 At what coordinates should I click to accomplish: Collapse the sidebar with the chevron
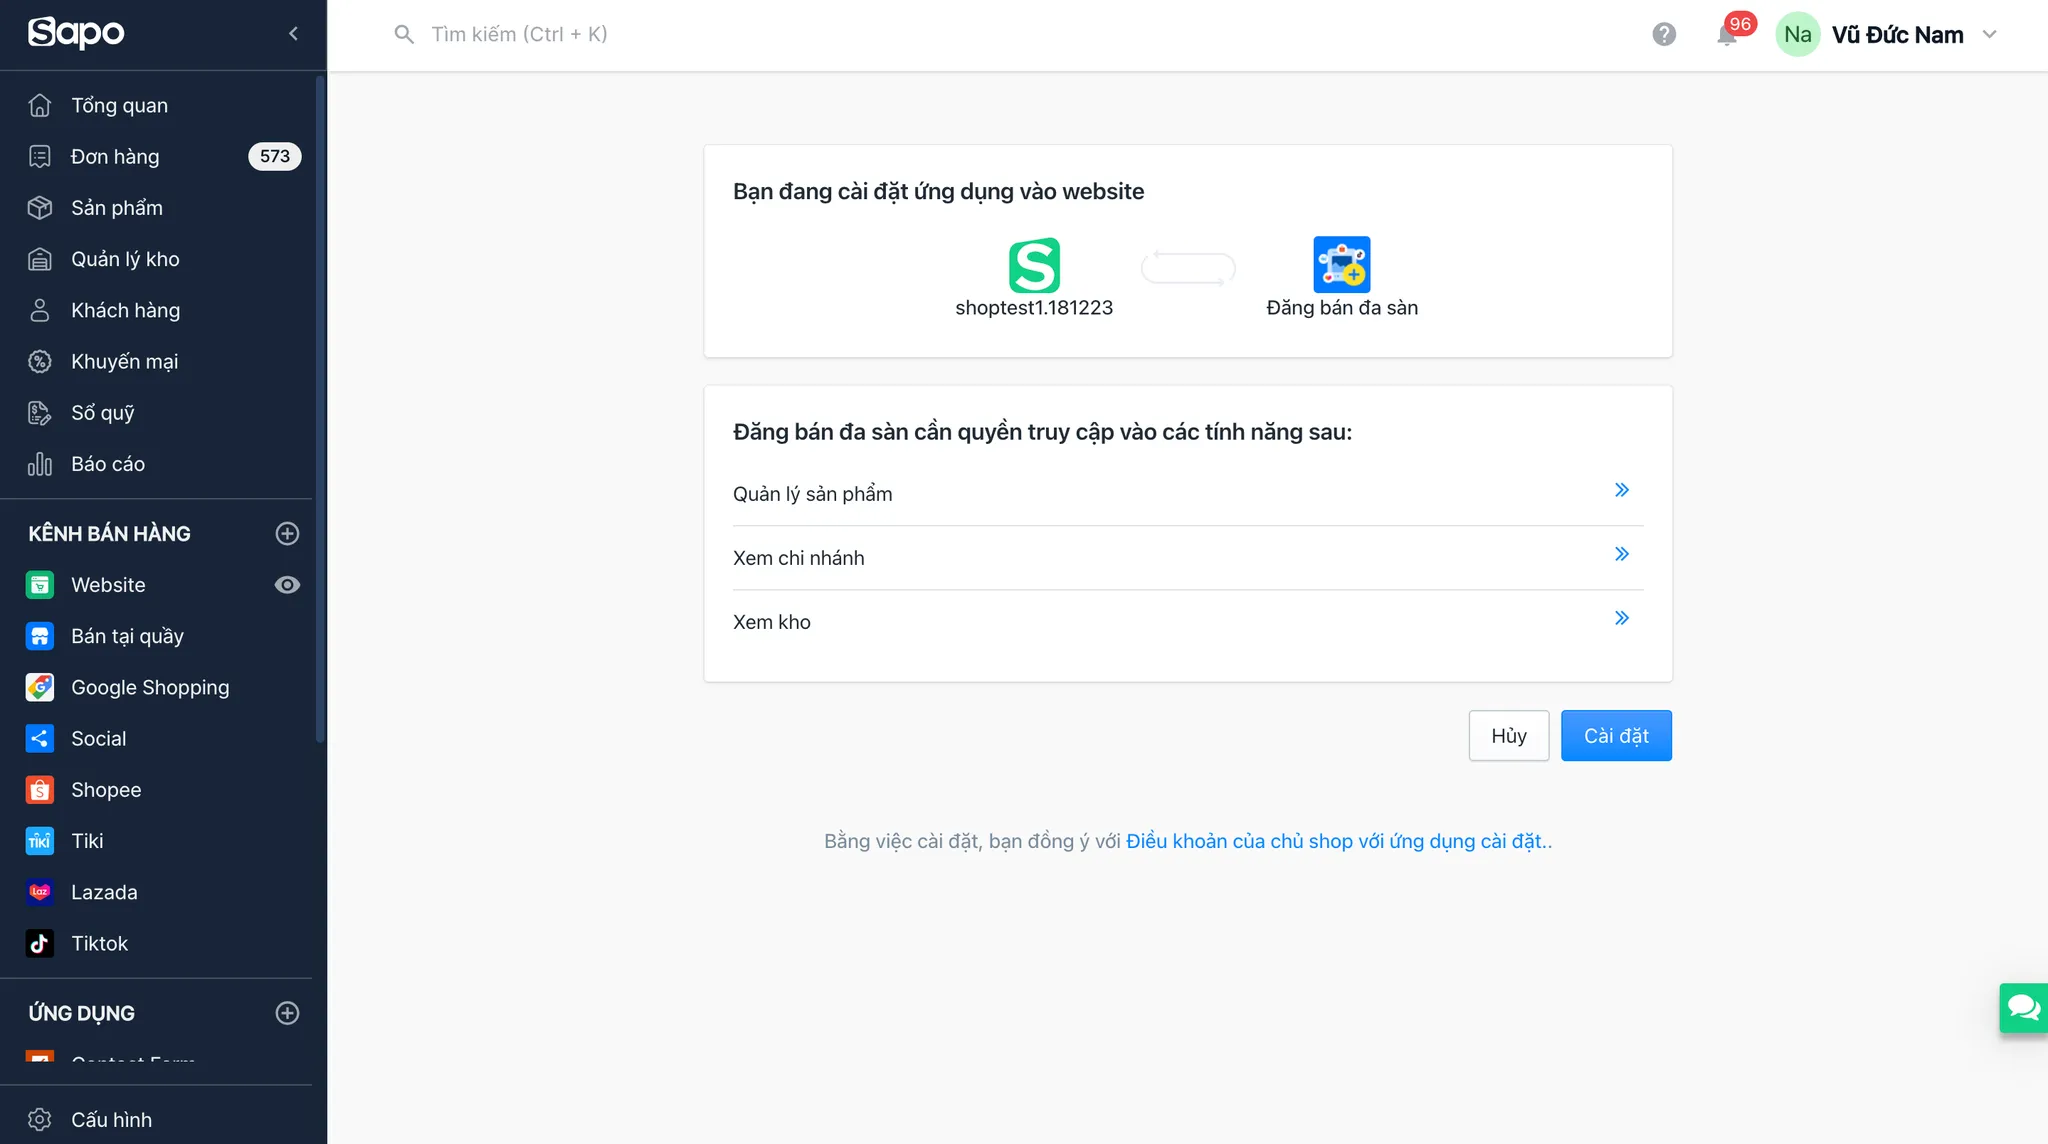[x=293, y=34]
